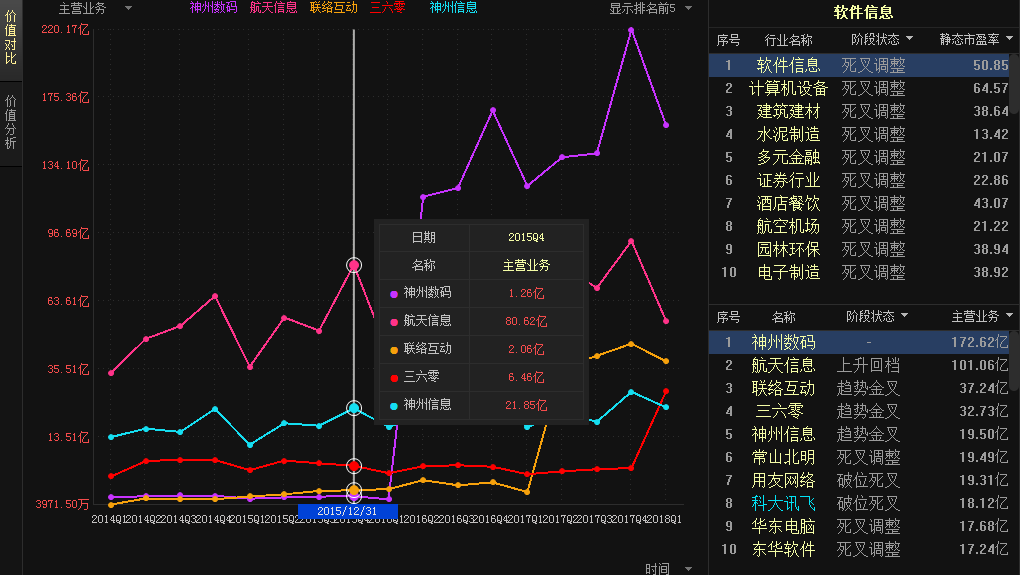The image size is (1020, 575).
Task: Select 科大讯飞 in the stock list
Action: click(x=861, y=503)
